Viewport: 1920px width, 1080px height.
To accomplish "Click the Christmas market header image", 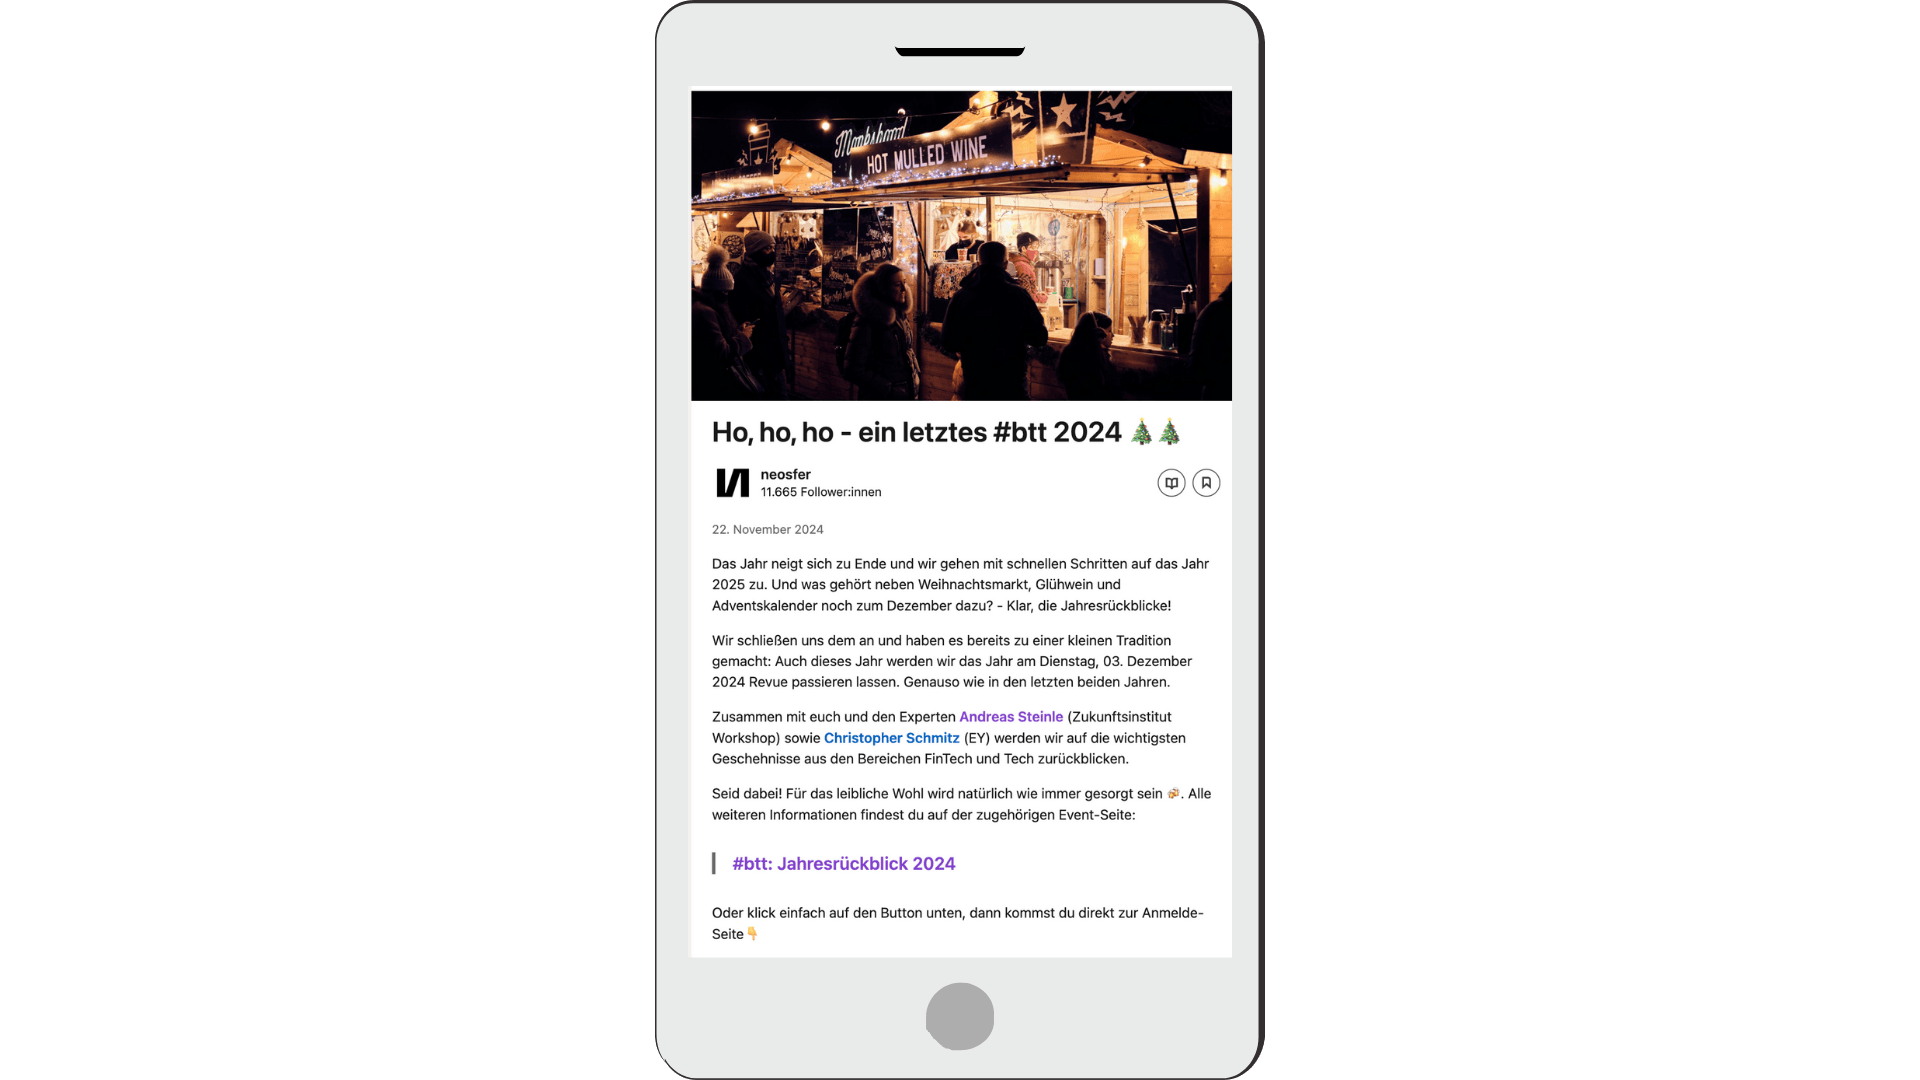I will coord(960,245).
